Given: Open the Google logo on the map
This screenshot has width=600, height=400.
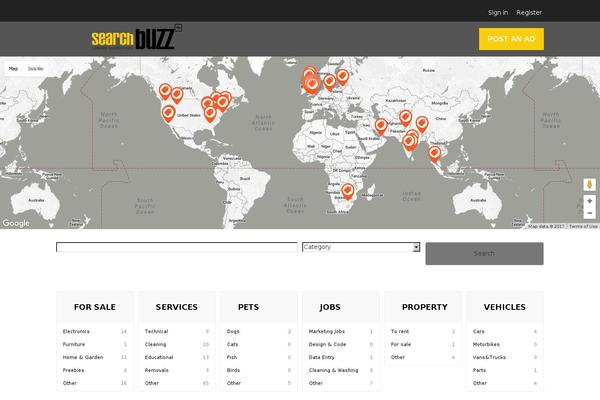Looking at the screenshot, I should (16, 223).
